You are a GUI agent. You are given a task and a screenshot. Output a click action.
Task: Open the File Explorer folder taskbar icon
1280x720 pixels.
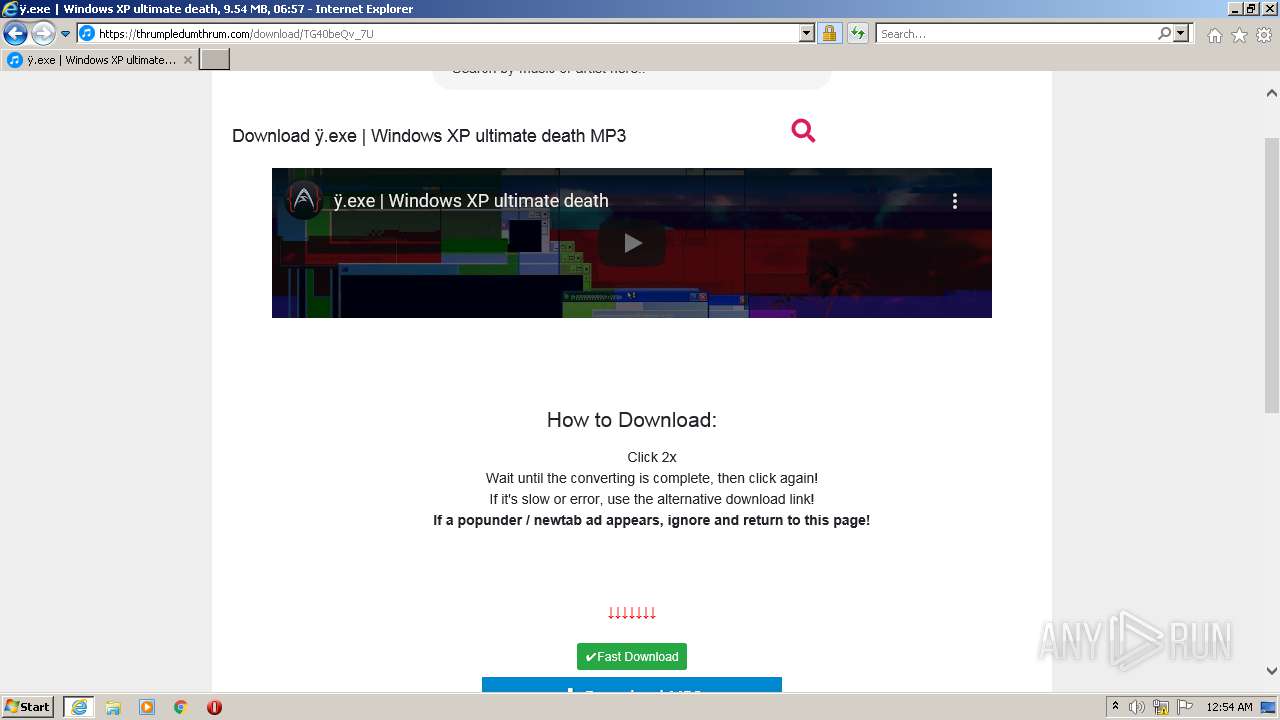113,707
